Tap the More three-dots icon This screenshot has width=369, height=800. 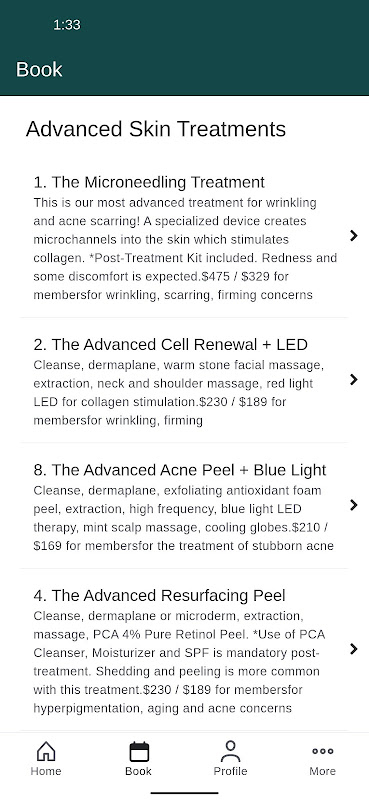323,751
